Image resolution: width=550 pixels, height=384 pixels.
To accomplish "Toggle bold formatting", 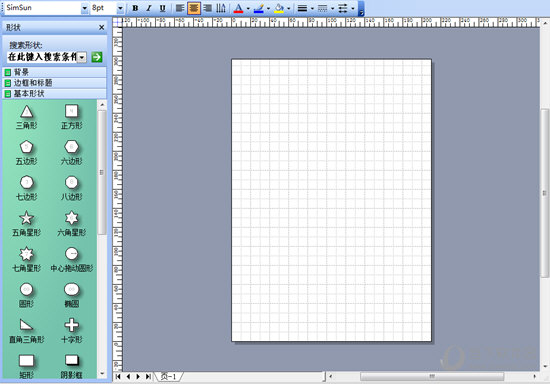I will click(x=135, y=8).
